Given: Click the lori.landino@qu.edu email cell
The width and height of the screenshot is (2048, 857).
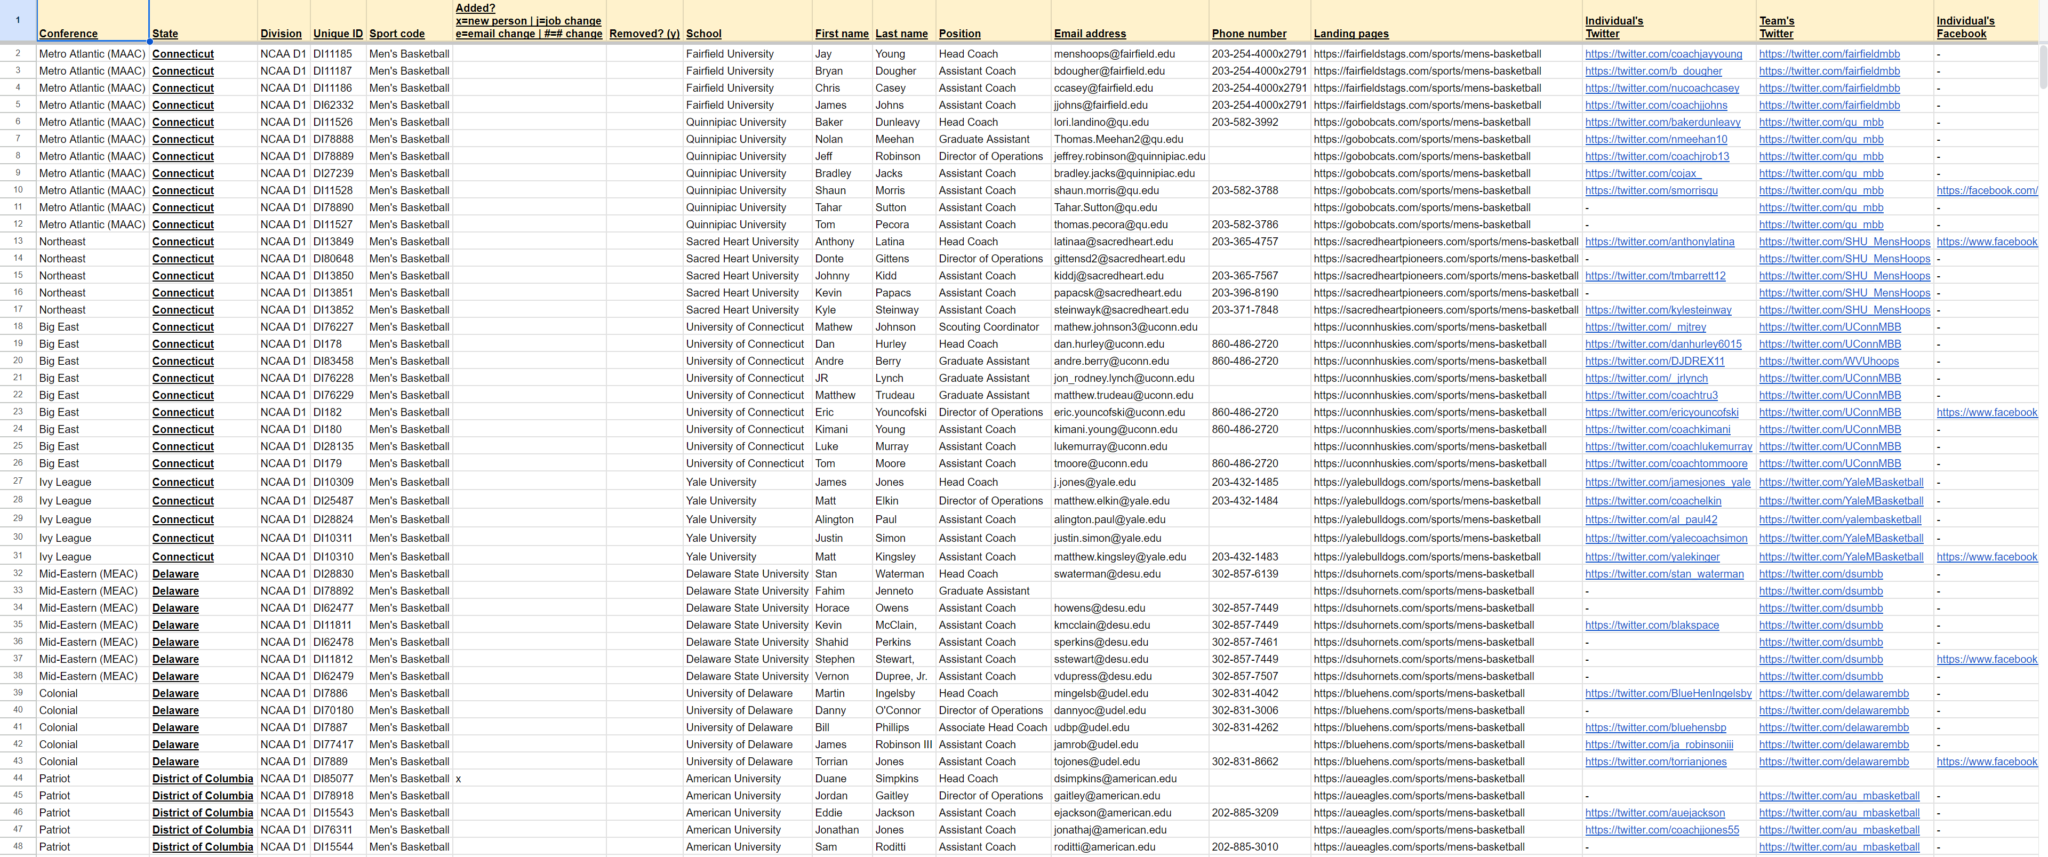Looking at the screenshot, I should point(1130,122).
